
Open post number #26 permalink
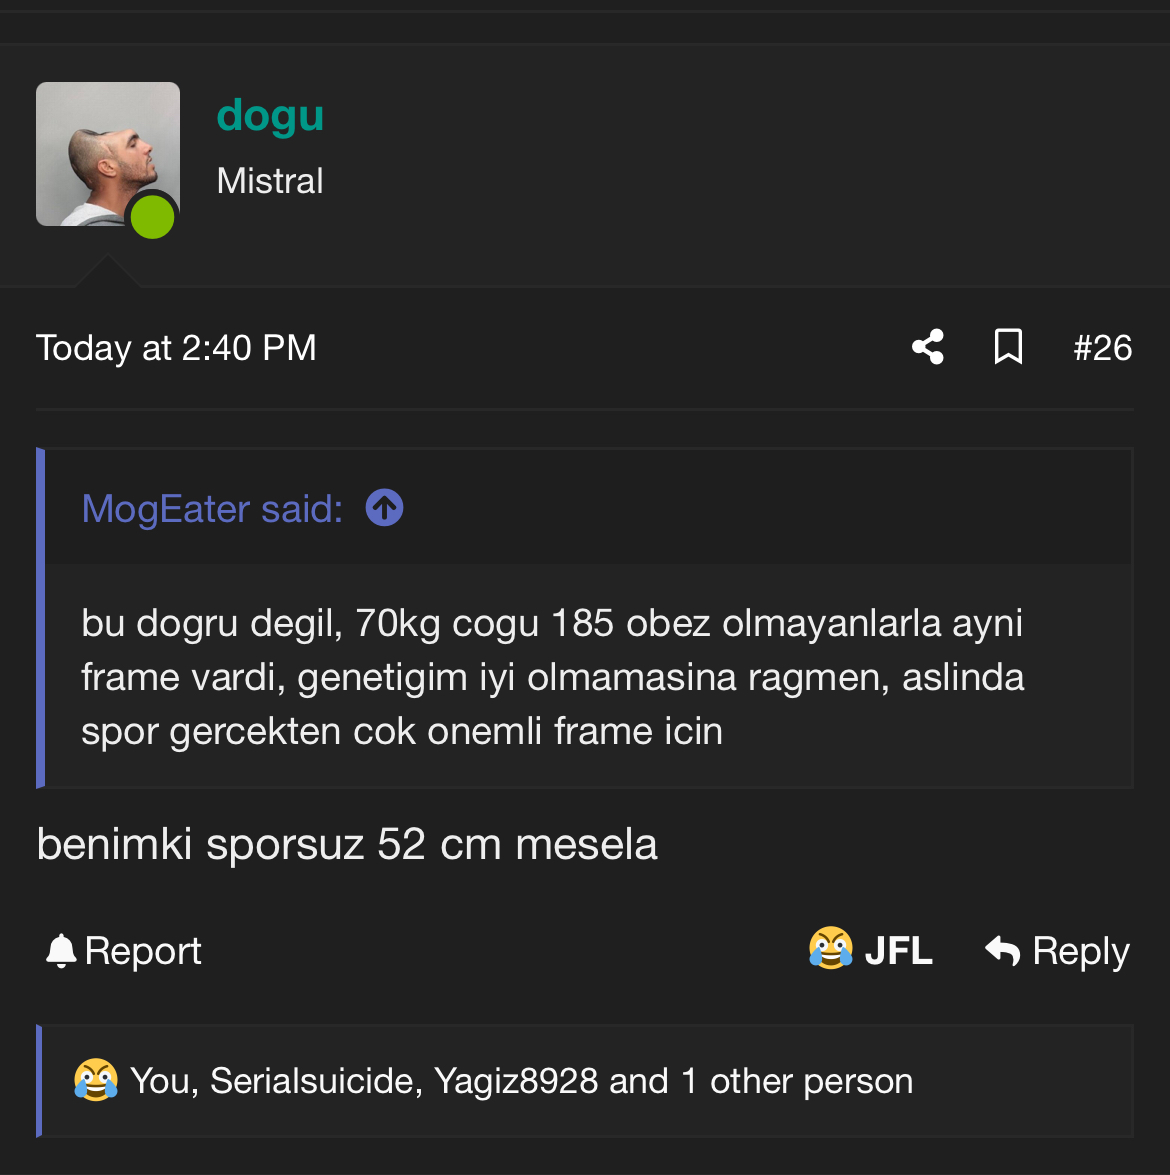[x=1102, y=348]
